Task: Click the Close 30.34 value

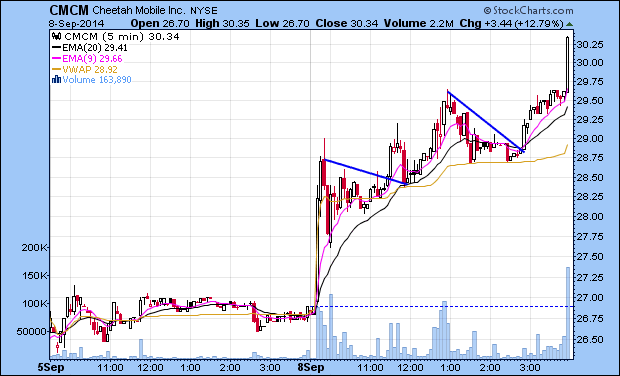Action: [347, 23]
